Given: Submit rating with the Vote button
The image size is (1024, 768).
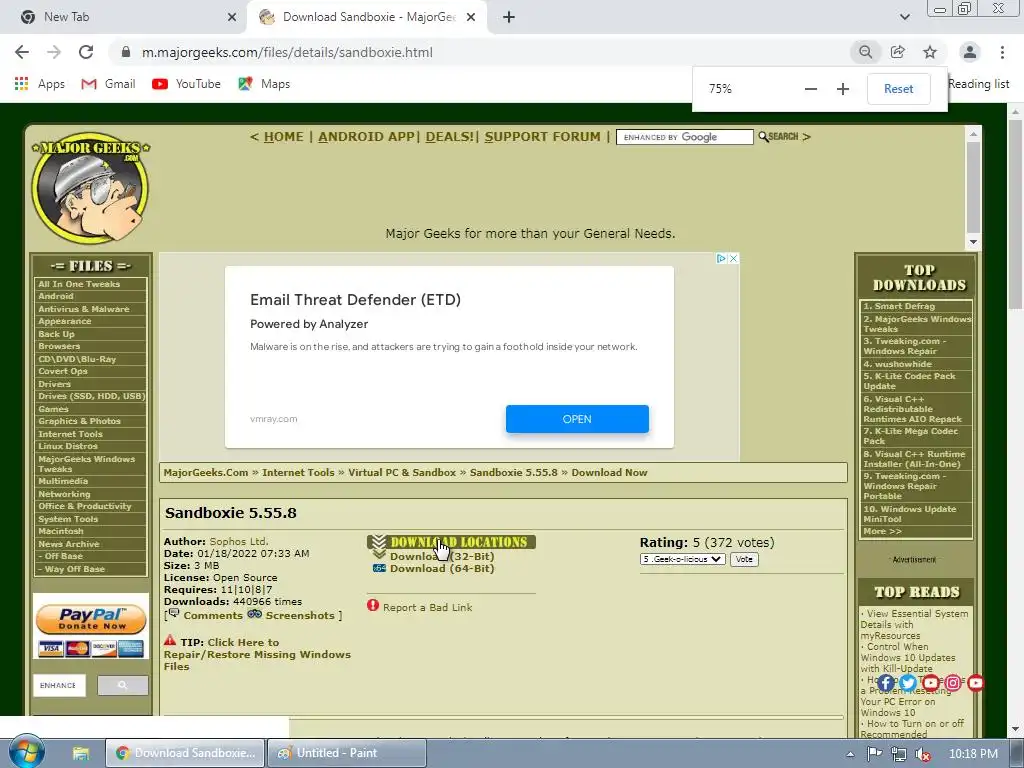Looking at the screenshot, I should 744,559.
